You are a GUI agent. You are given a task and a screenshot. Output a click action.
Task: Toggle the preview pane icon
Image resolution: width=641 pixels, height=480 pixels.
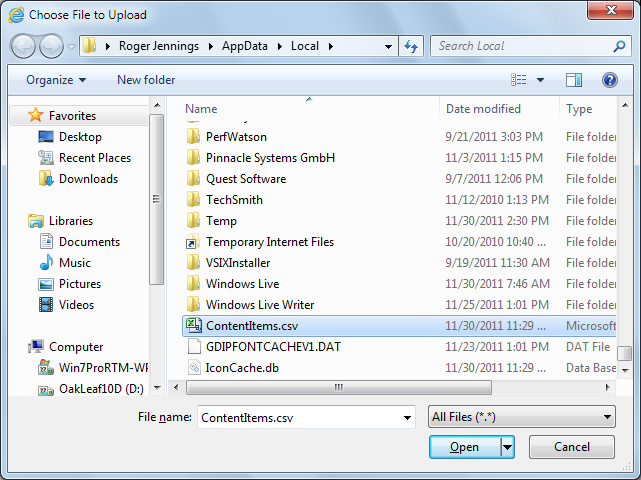pyautogui.click(x=574, y=80)
